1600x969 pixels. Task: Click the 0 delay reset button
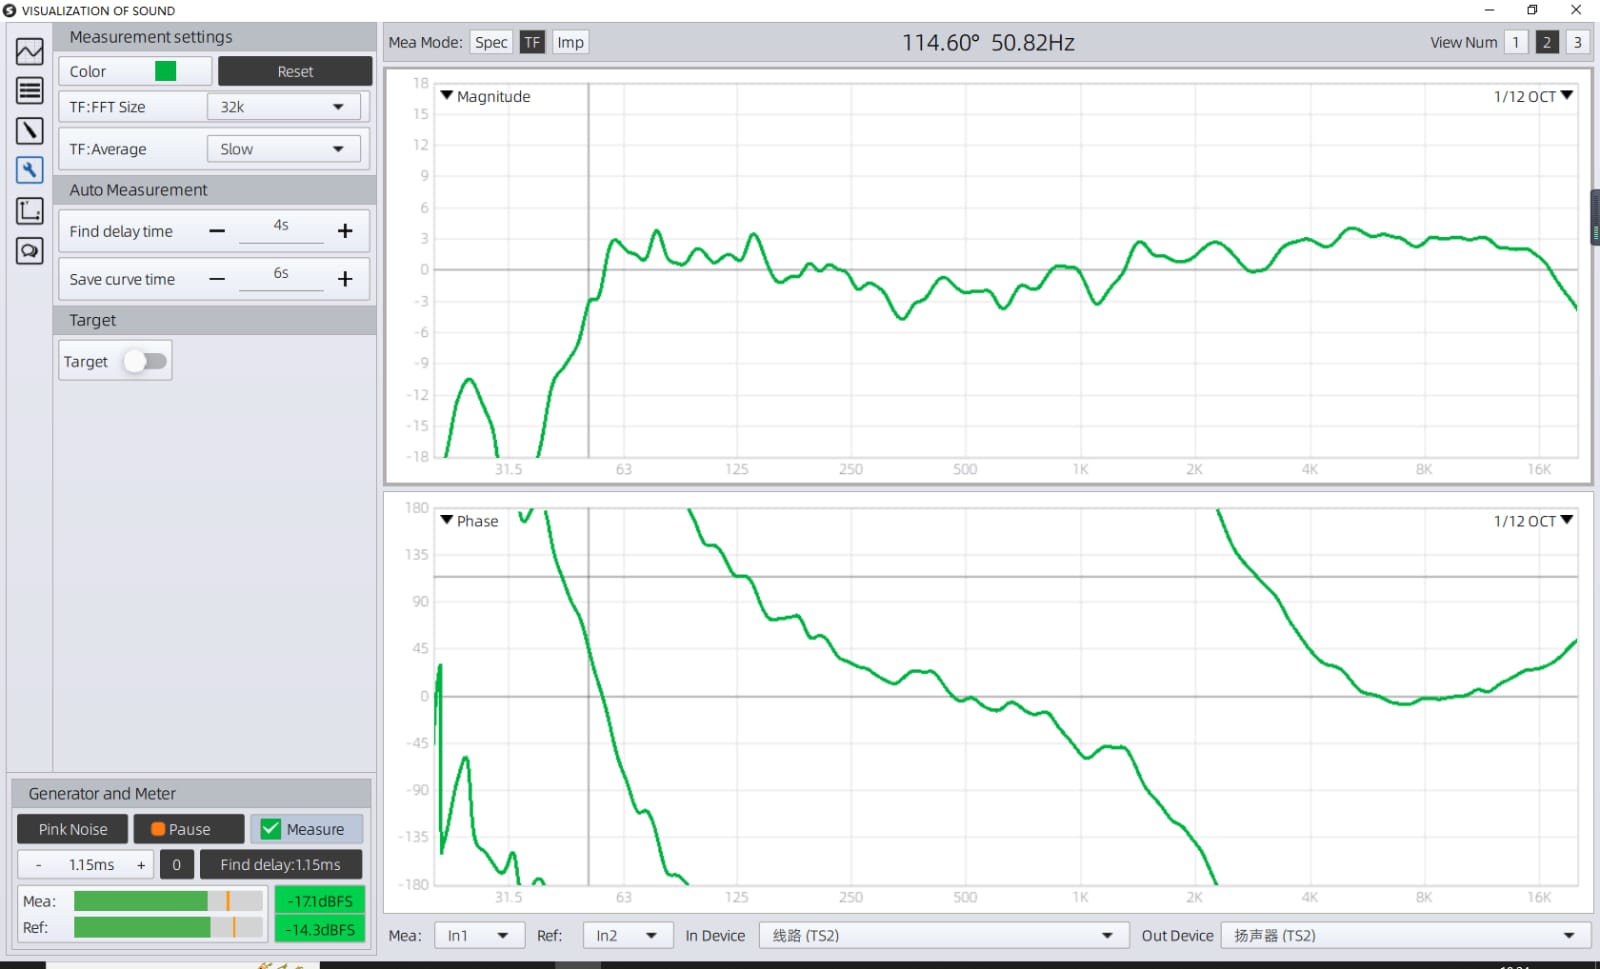coord(176,865)
